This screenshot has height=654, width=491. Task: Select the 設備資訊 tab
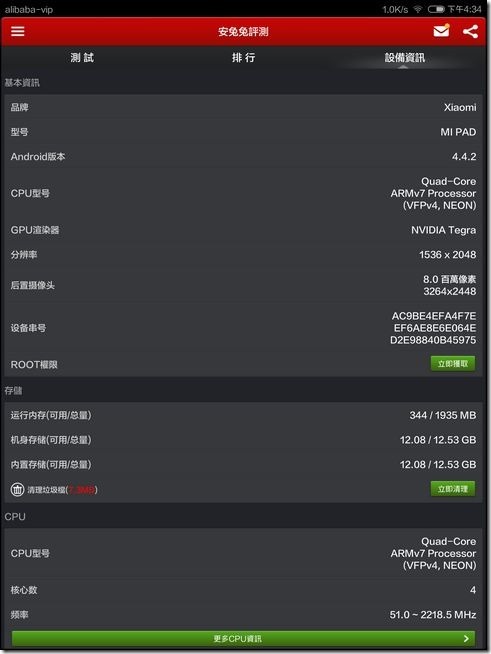pyautogui.click(x=405, y=58)
